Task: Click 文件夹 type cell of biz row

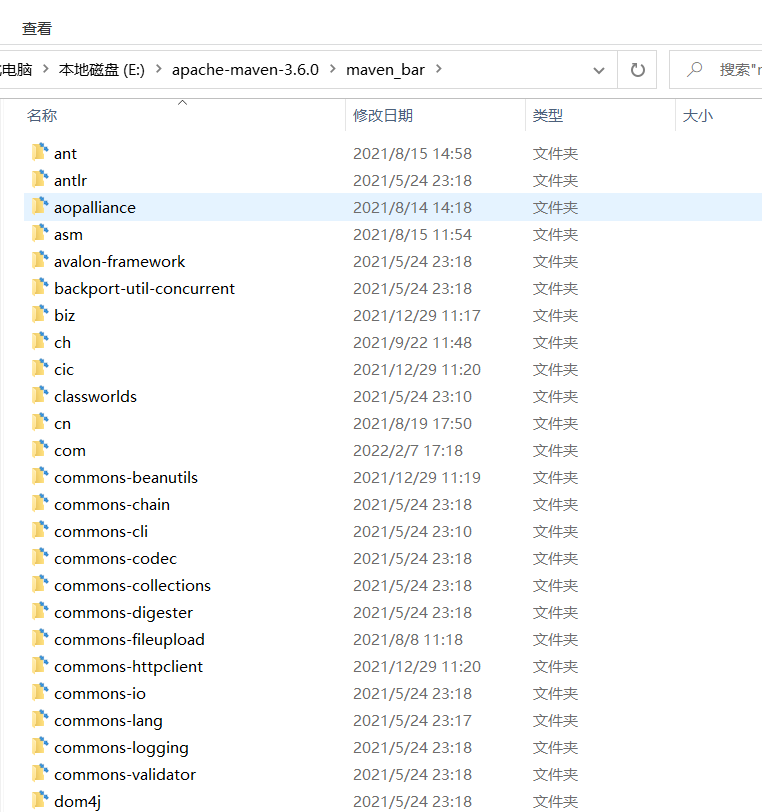Action: [555, 315]
